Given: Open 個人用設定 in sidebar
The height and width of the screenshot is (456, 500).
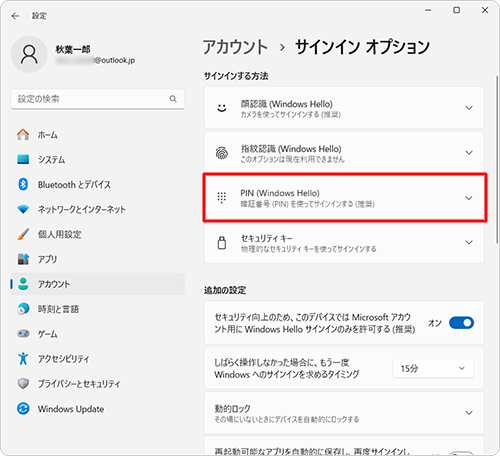Looking at the screenshot, I should point(98,234).
